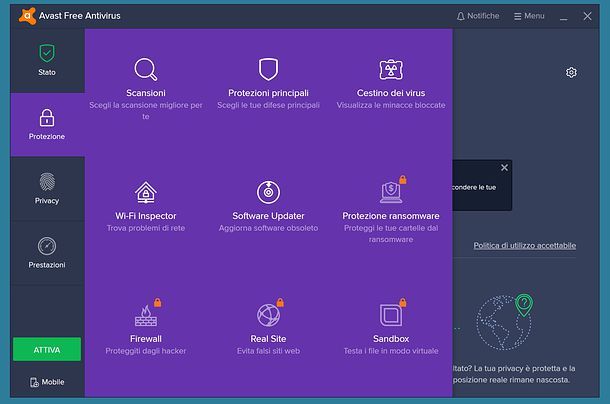Follow the Politica di utilizzo accettabile link
This screenshot has height=404, width=610.
(x=524, y=245)
